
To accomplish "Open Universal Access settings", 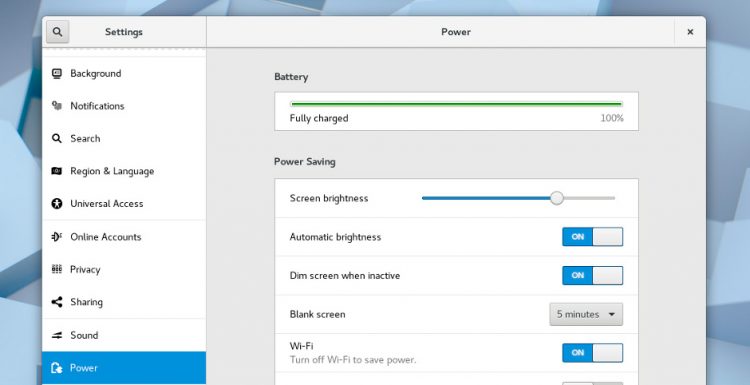I will click(124, 204).
